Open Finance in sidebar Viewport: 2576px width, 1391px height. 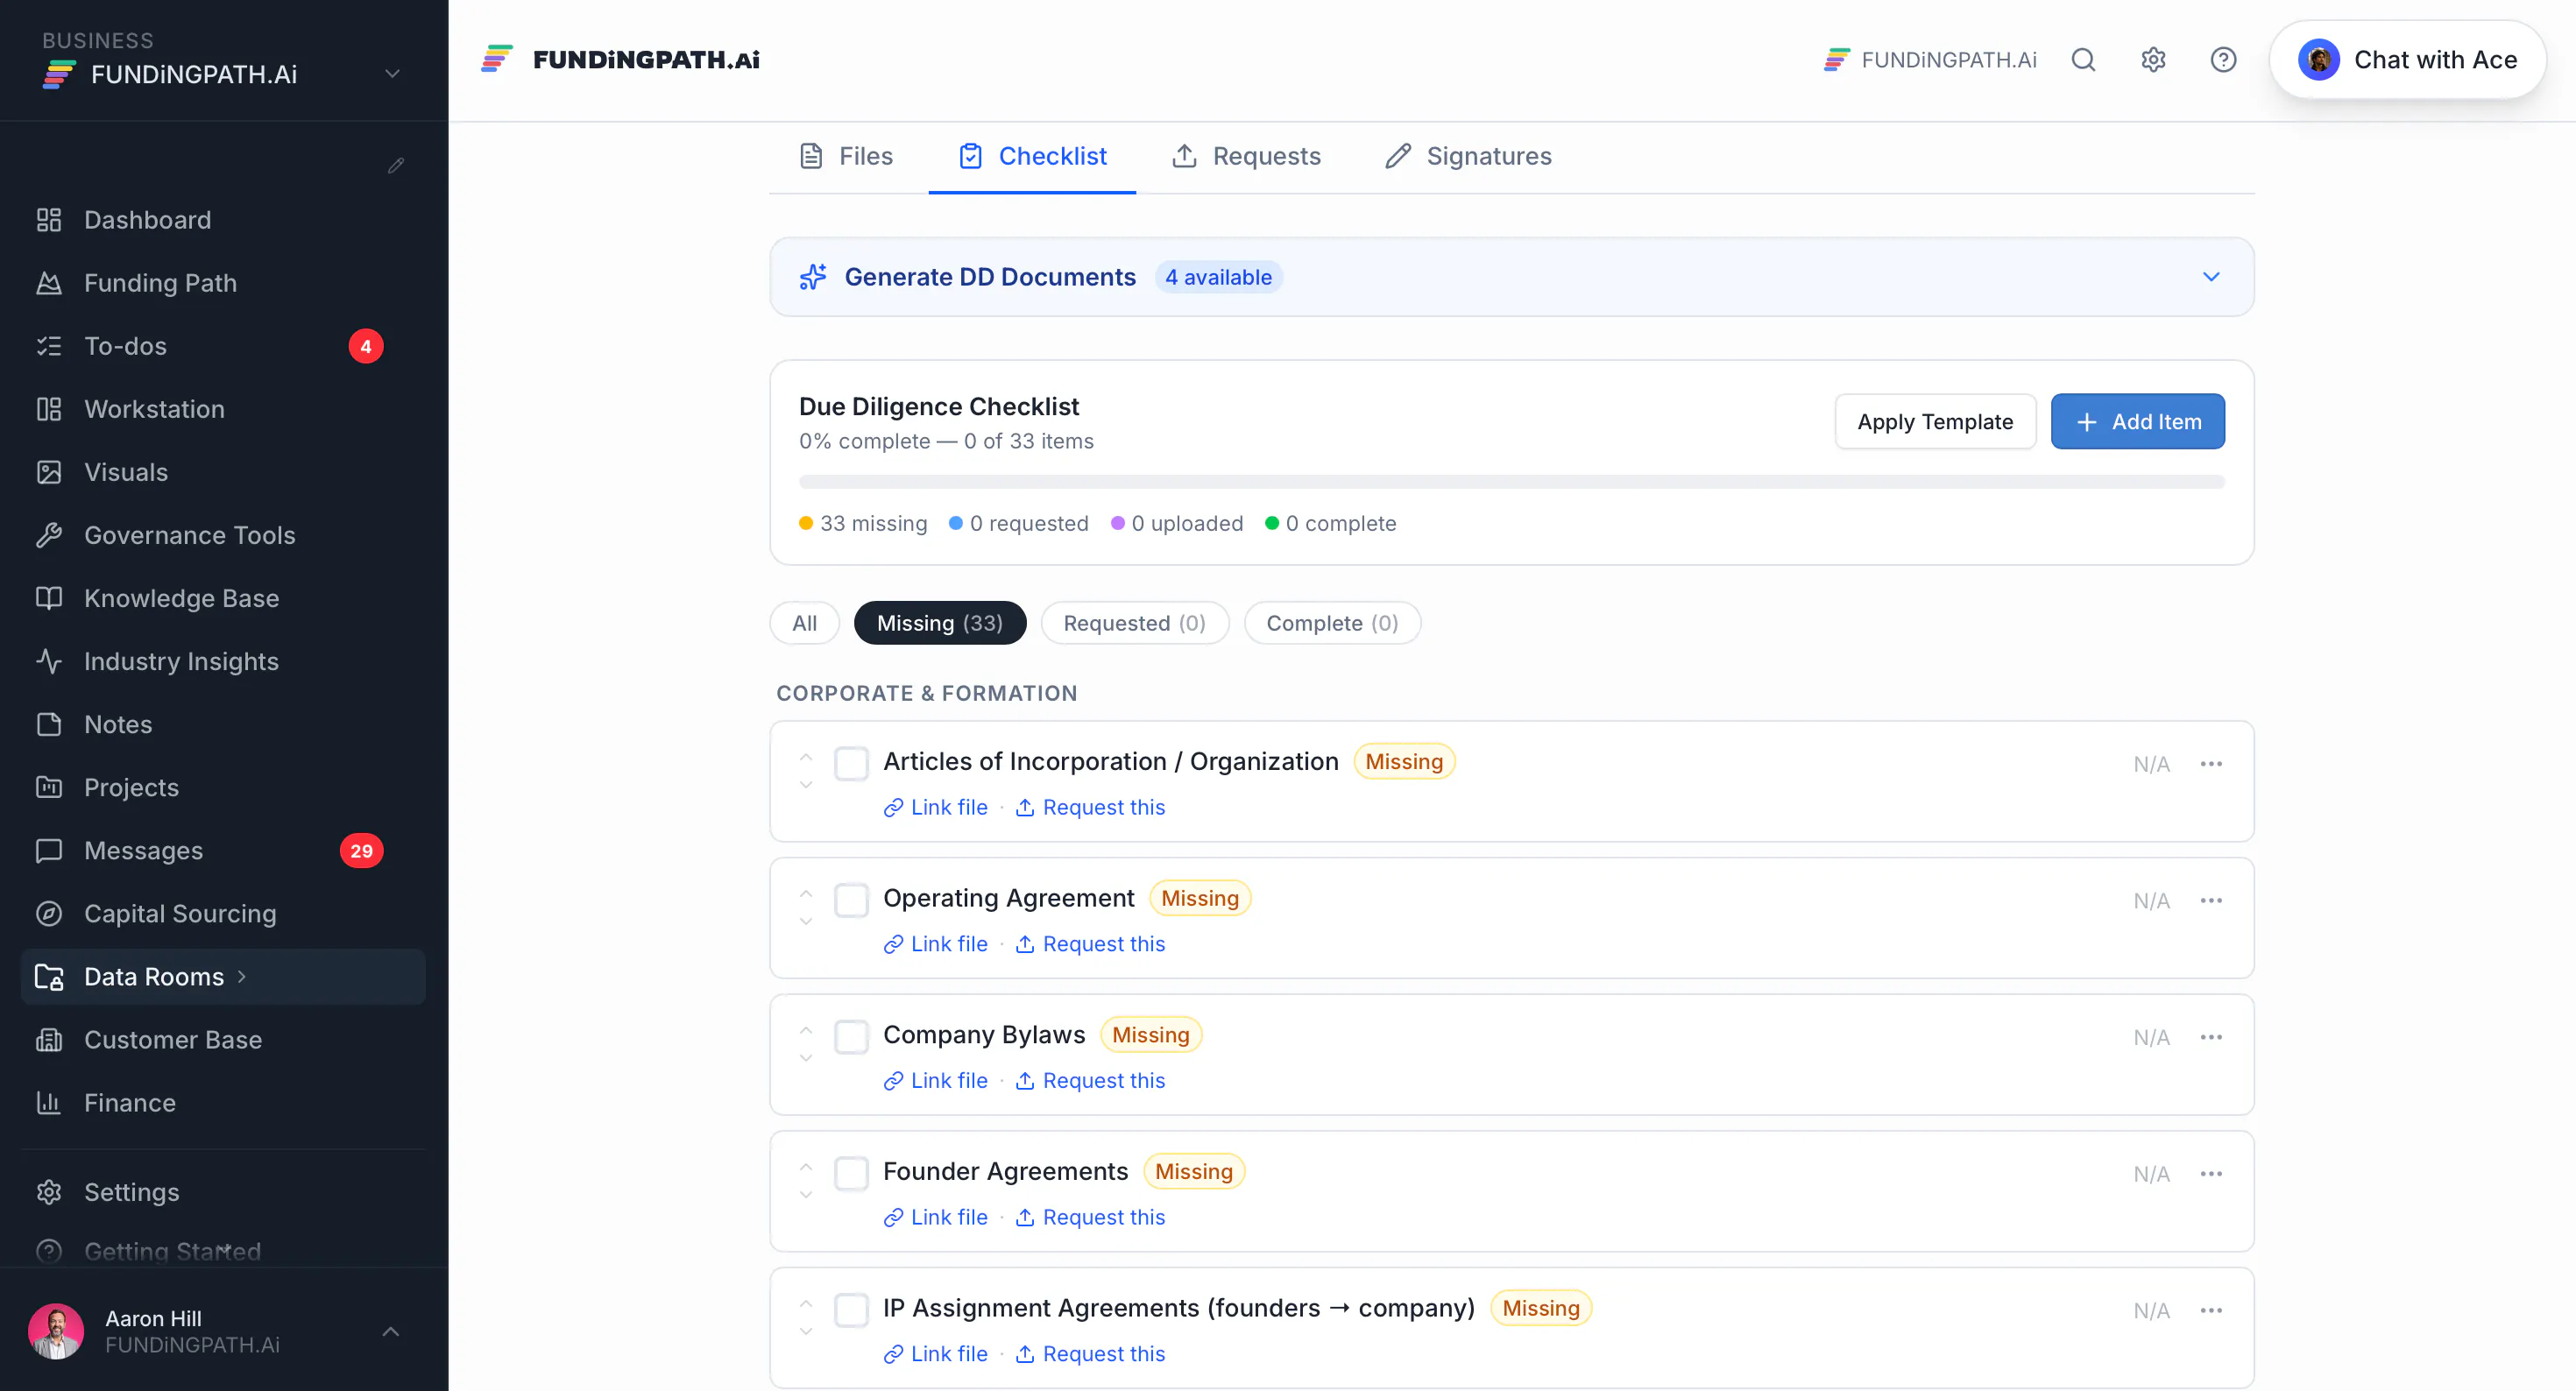coord(224,1103)
